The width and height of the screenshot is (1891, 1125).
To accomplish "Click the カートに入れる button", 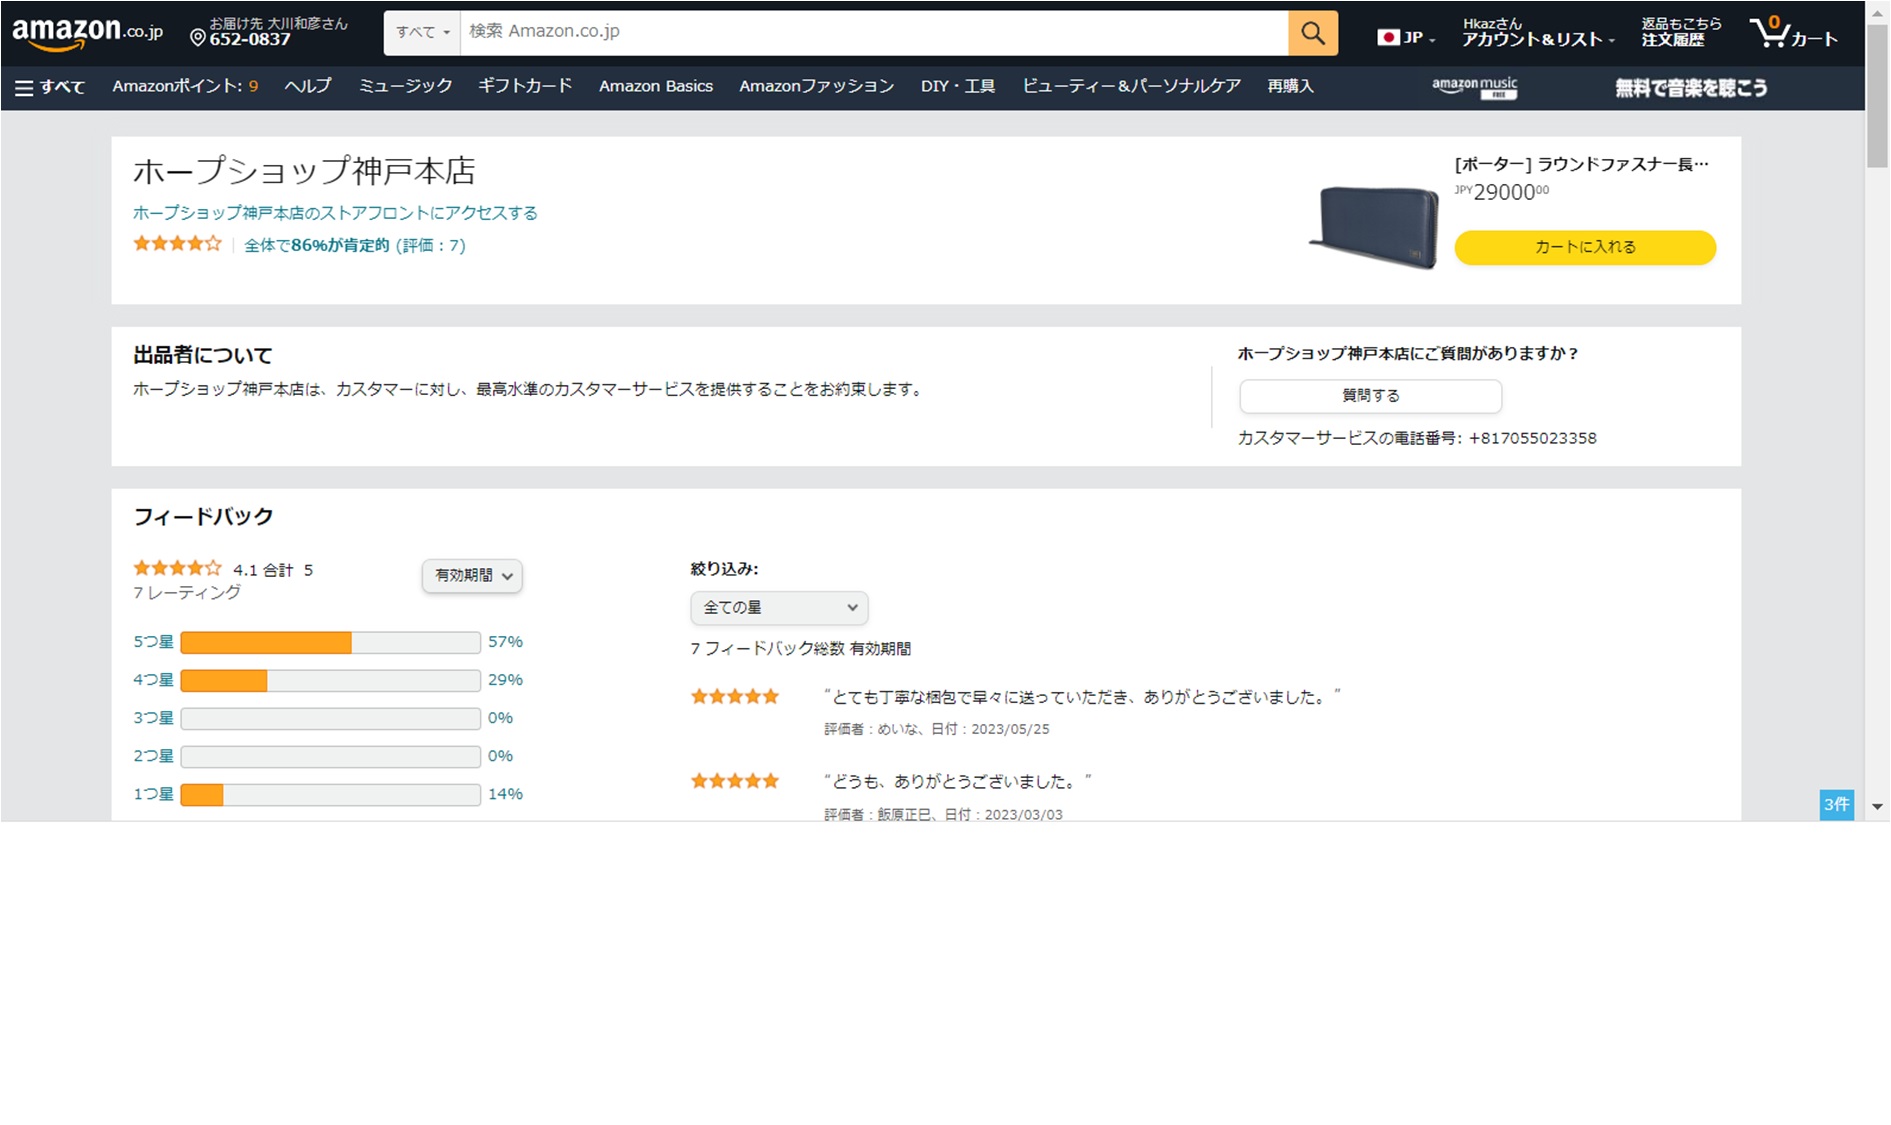I will click(x=1585, y=247).
